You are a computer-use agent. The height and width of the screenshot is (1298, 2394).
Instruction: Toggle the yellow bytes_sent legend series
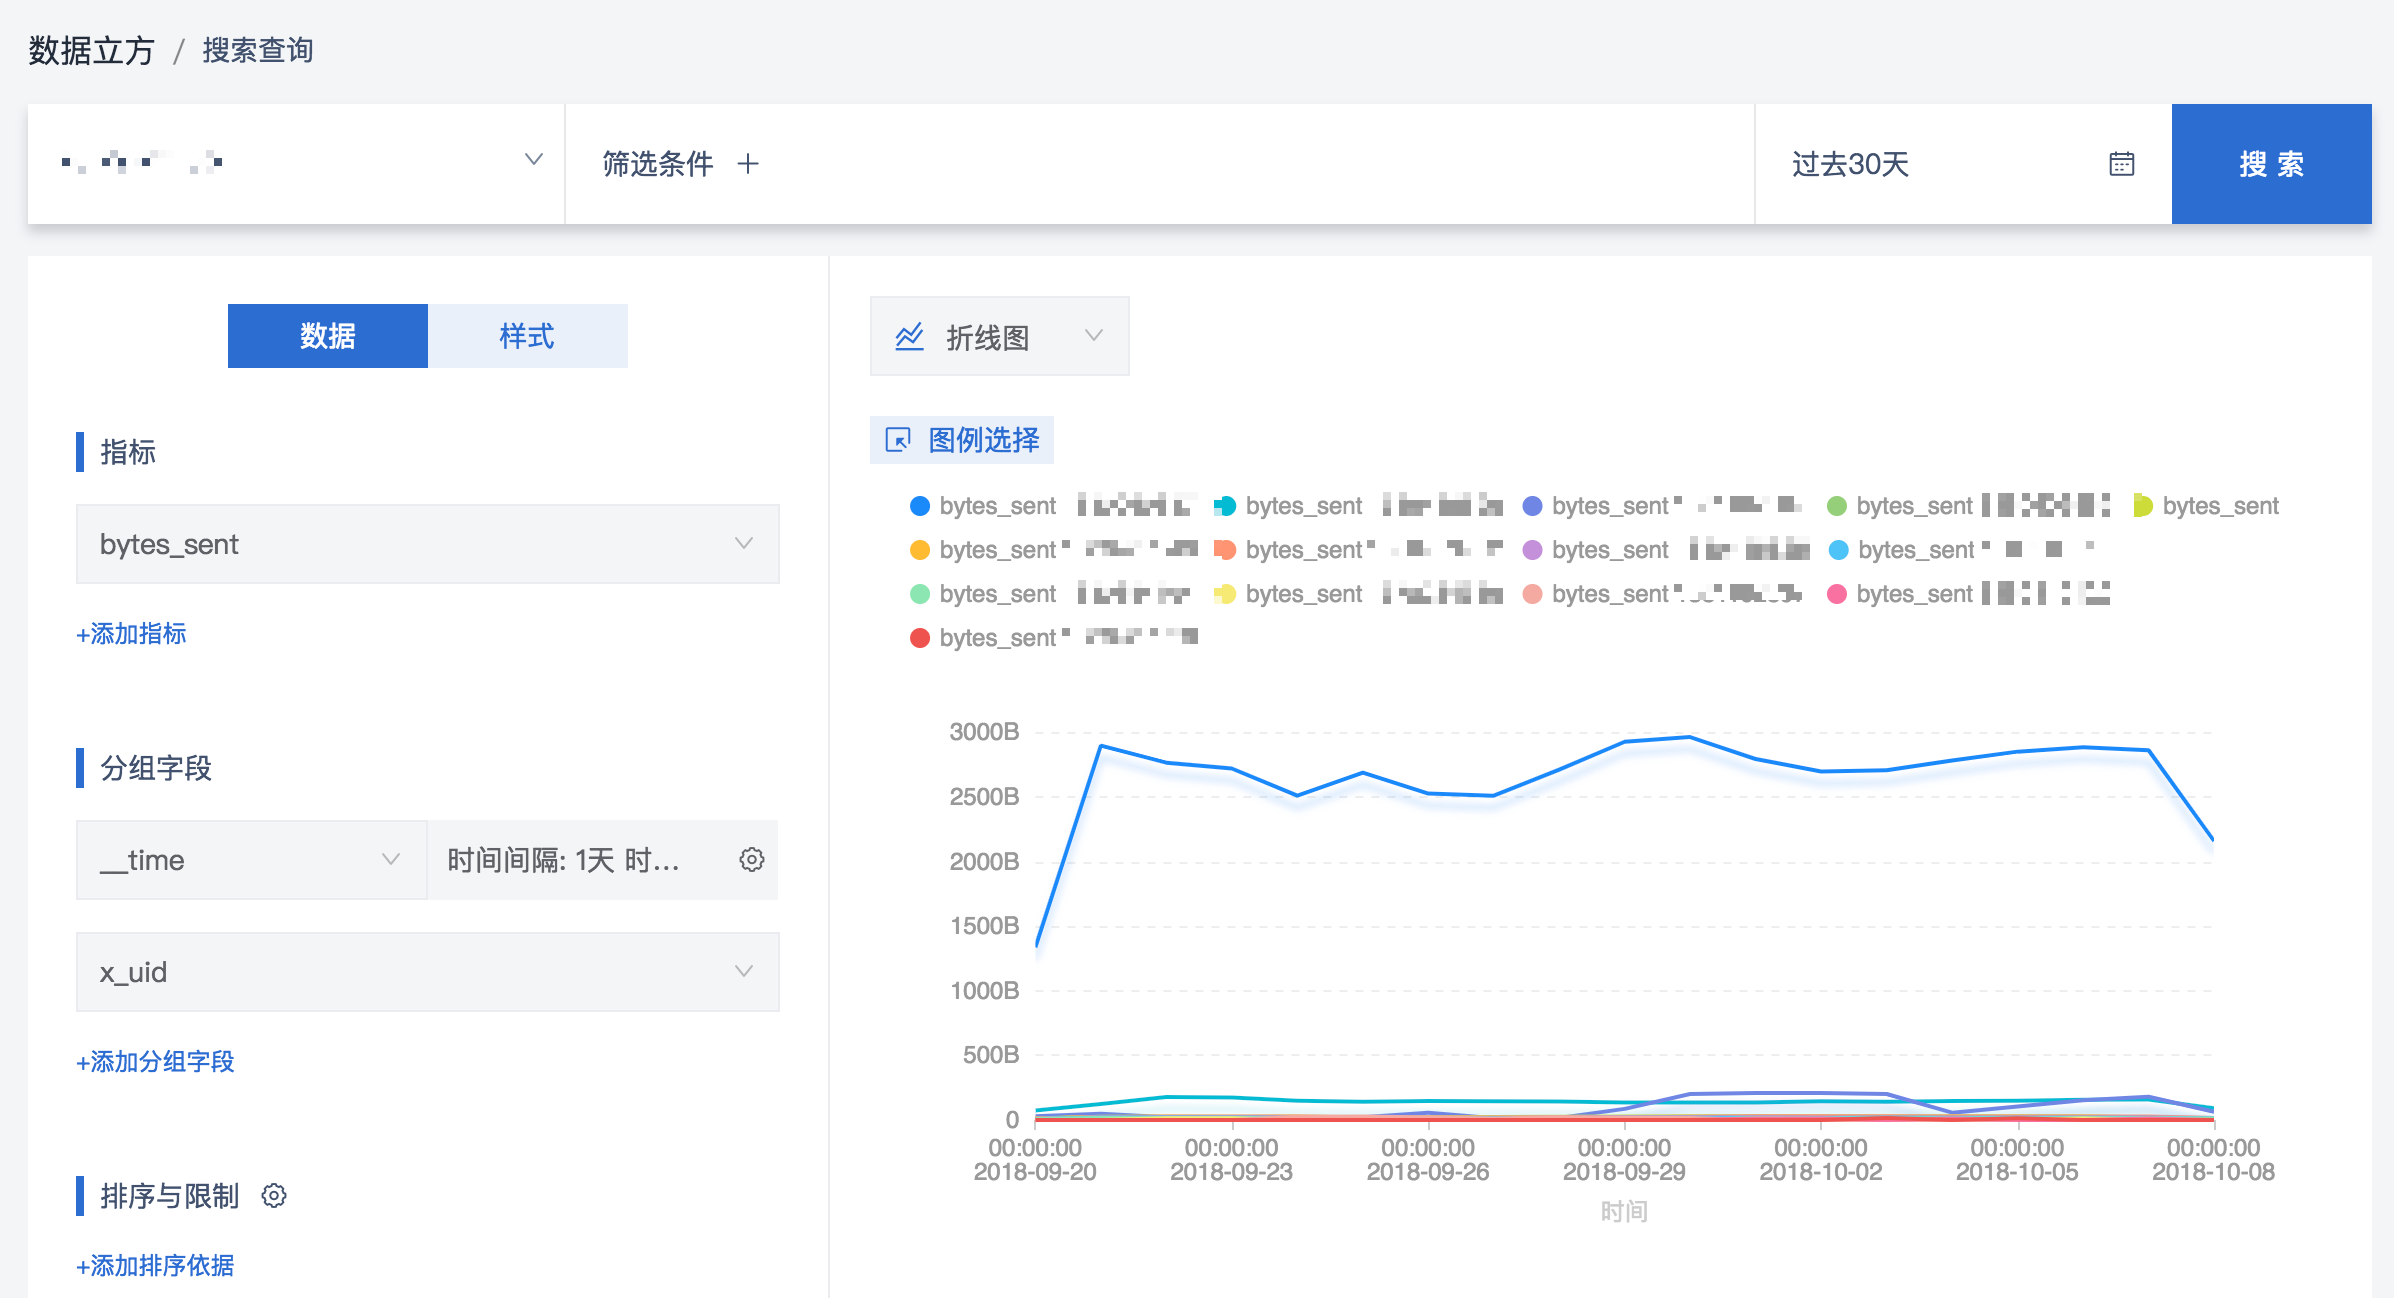1225,594
